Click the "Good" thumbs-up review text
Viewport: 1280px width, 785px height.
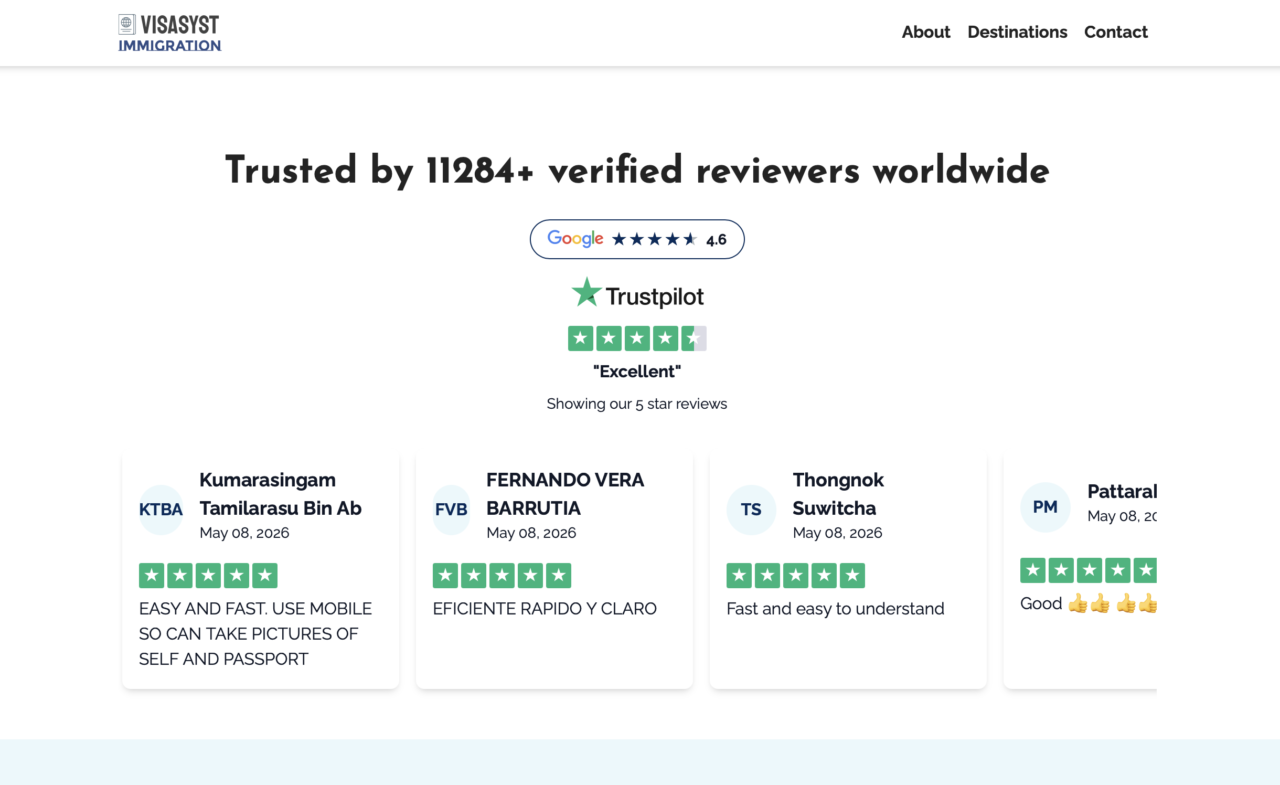(1088, 604)
